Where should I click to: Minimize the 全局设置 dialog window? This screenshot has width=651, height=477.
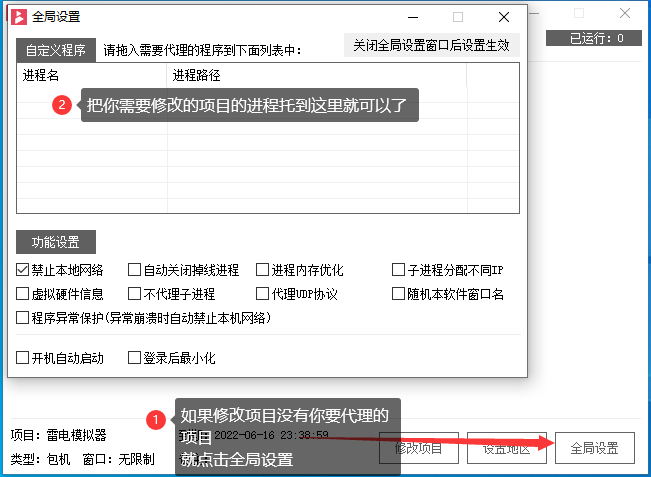(412, 17)
